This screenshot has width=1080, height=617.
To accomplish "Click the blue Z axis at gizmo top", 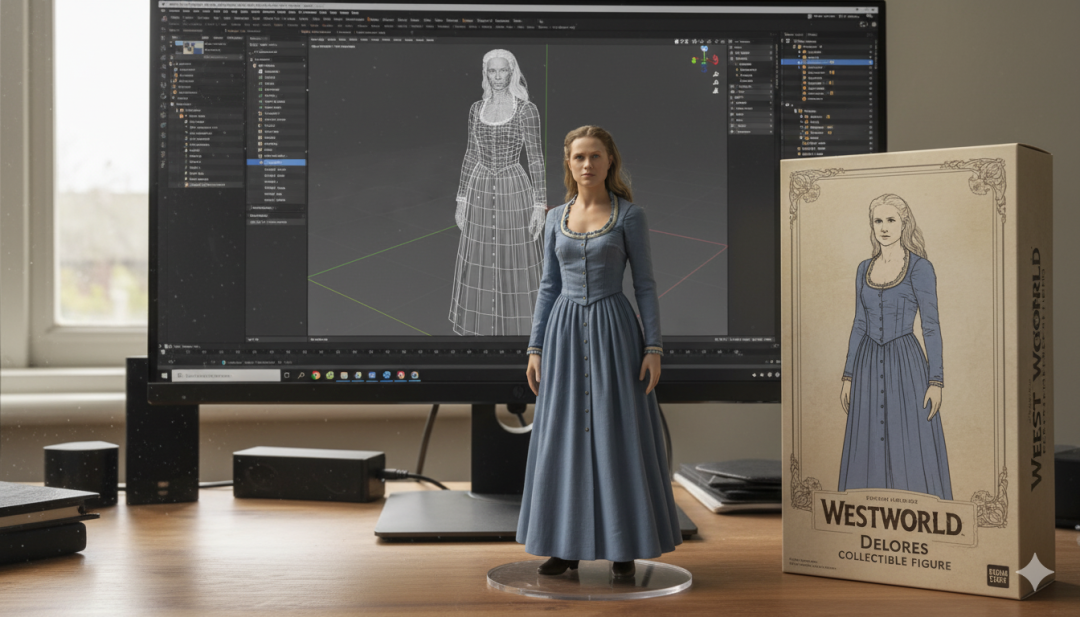I will point(704,50).
